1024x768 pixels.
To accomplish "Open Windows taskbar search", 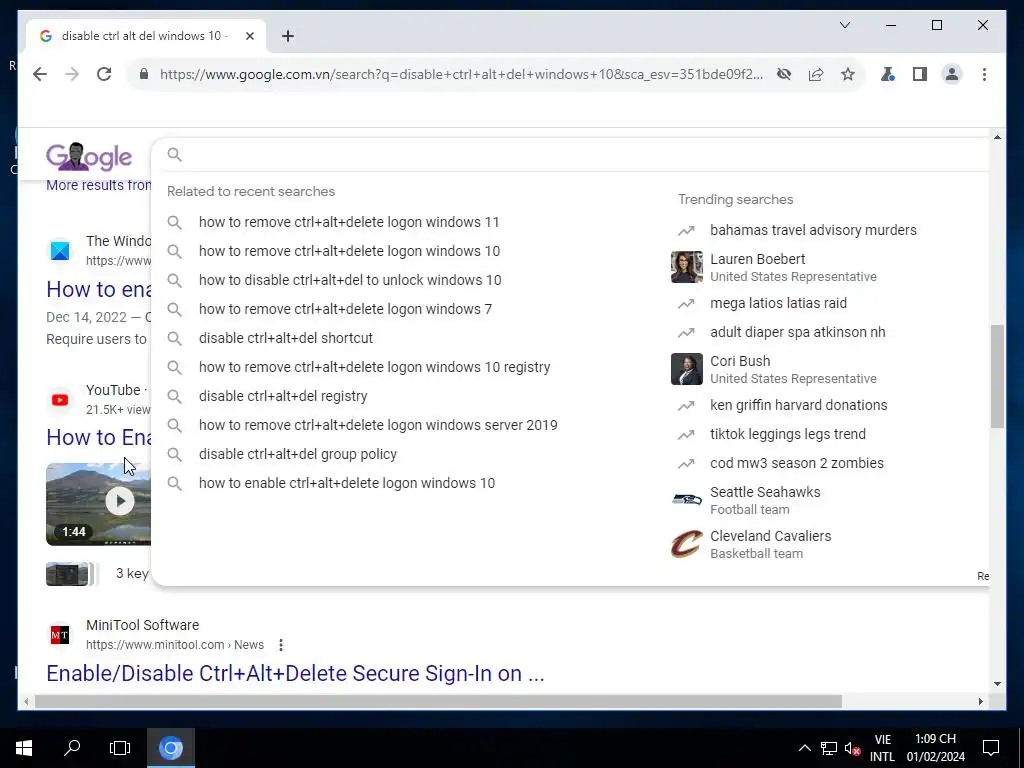I will [72, 748].
